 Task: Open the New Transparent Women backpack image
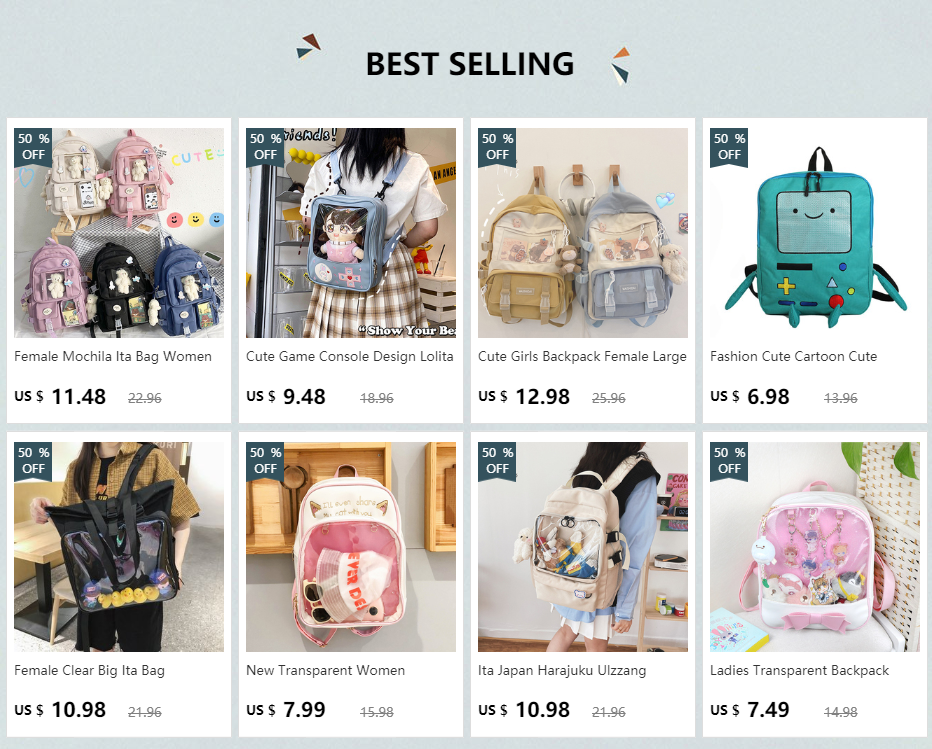click(x=351, y=546)
